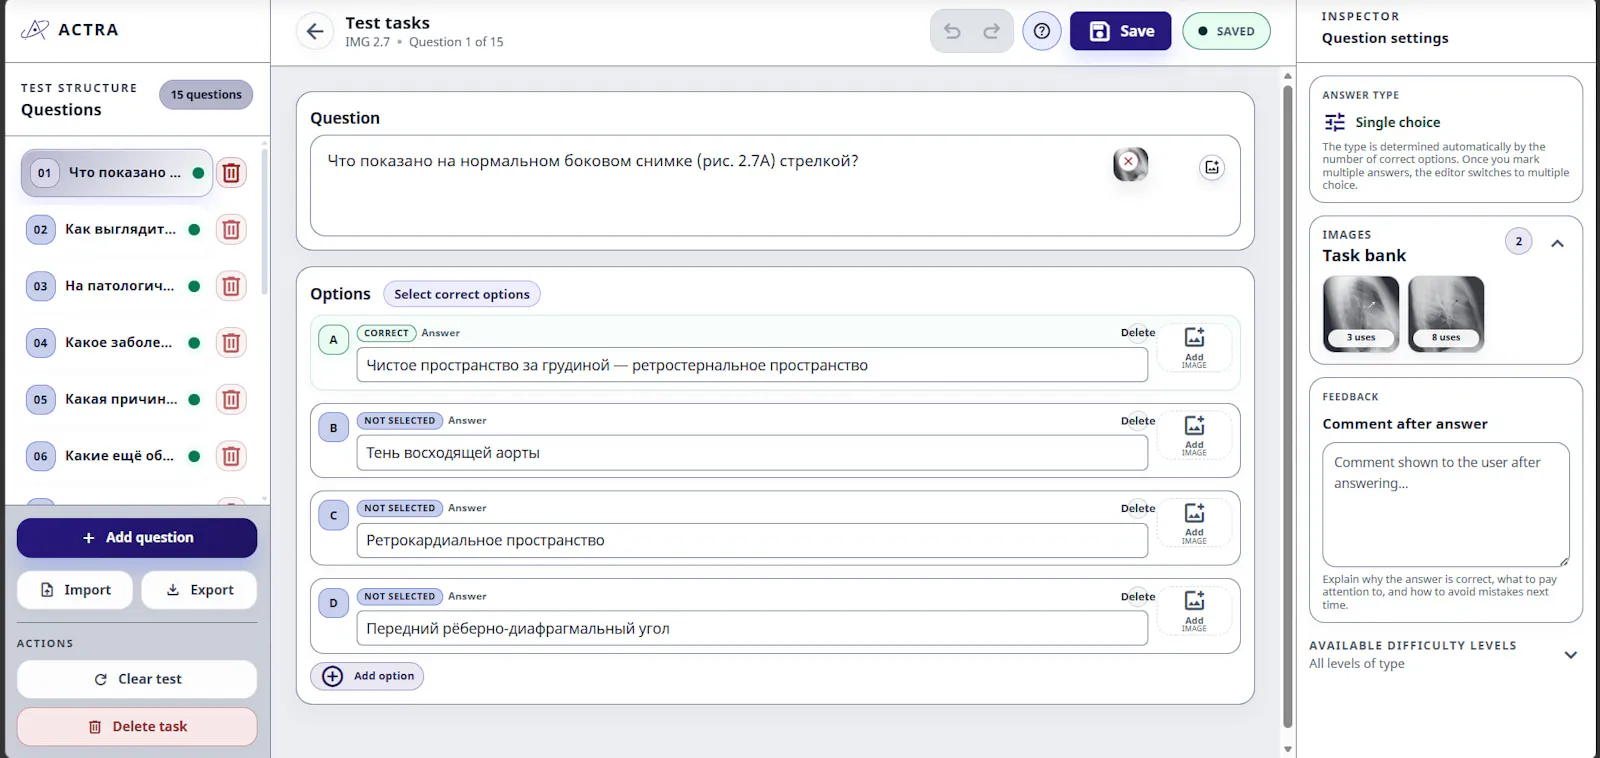Select question 03 На патологич
Viewport: 1600px width, 758px height.
pyautogui.click(x=116, y=286)
